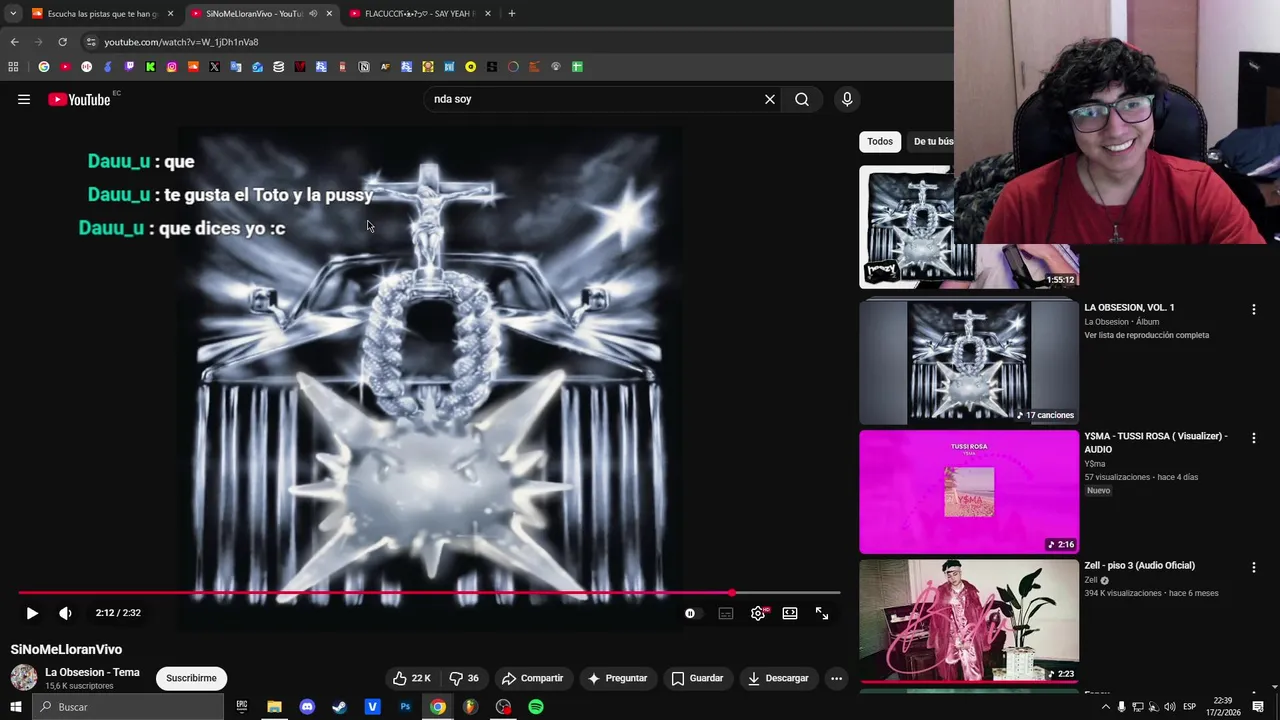Start voice search with the microphone

(847, 99)
